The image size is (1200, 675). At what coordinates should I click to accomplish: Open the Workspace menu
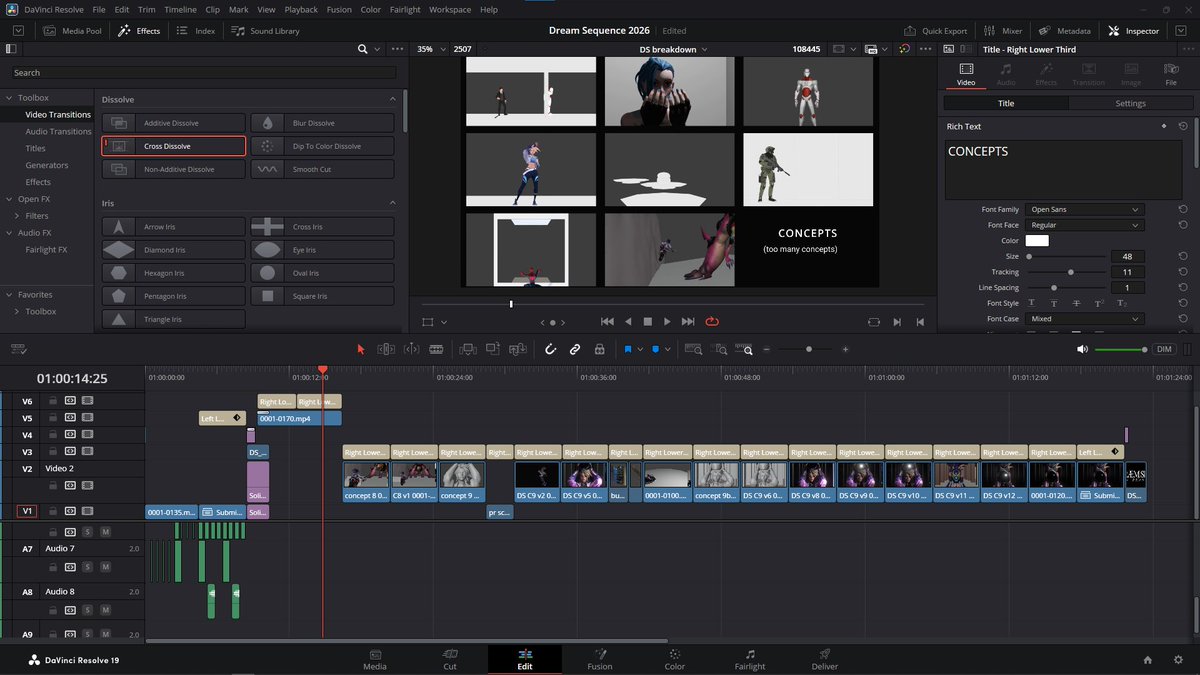[450, 9]
